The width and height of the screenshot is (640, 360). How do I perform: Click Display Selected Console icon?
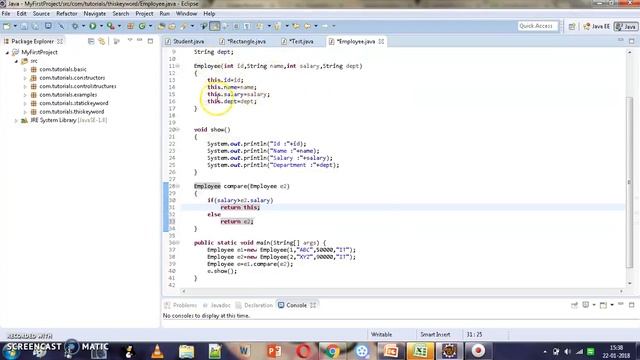pyautogui.click(x=586, y=305)
